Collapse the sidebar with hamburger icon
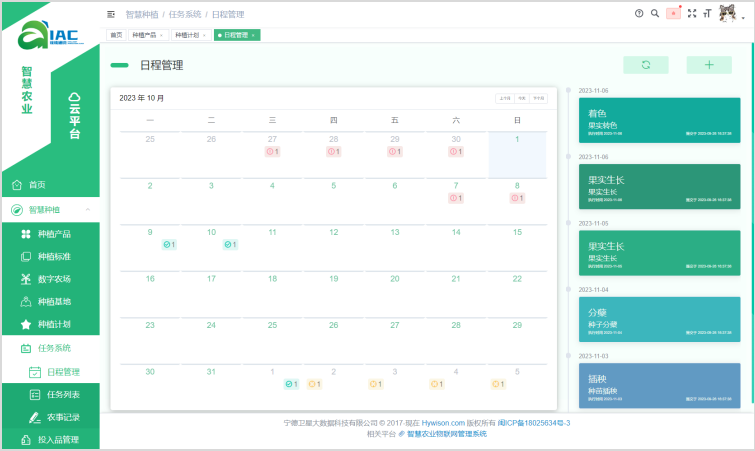 (111, 15)
